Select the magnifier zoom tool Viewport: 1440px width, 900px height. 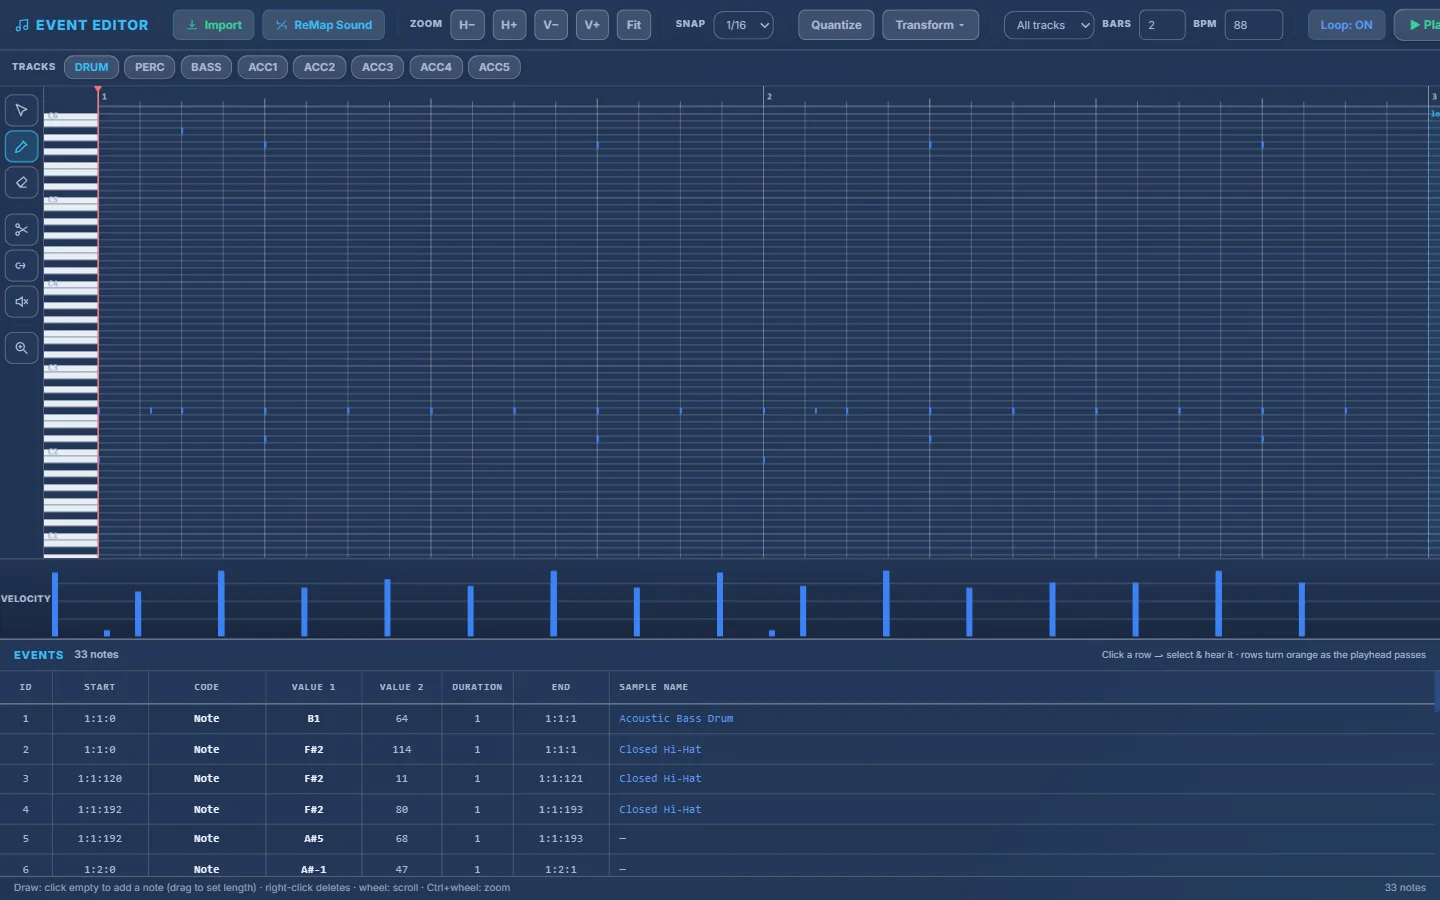click(21, 348)
